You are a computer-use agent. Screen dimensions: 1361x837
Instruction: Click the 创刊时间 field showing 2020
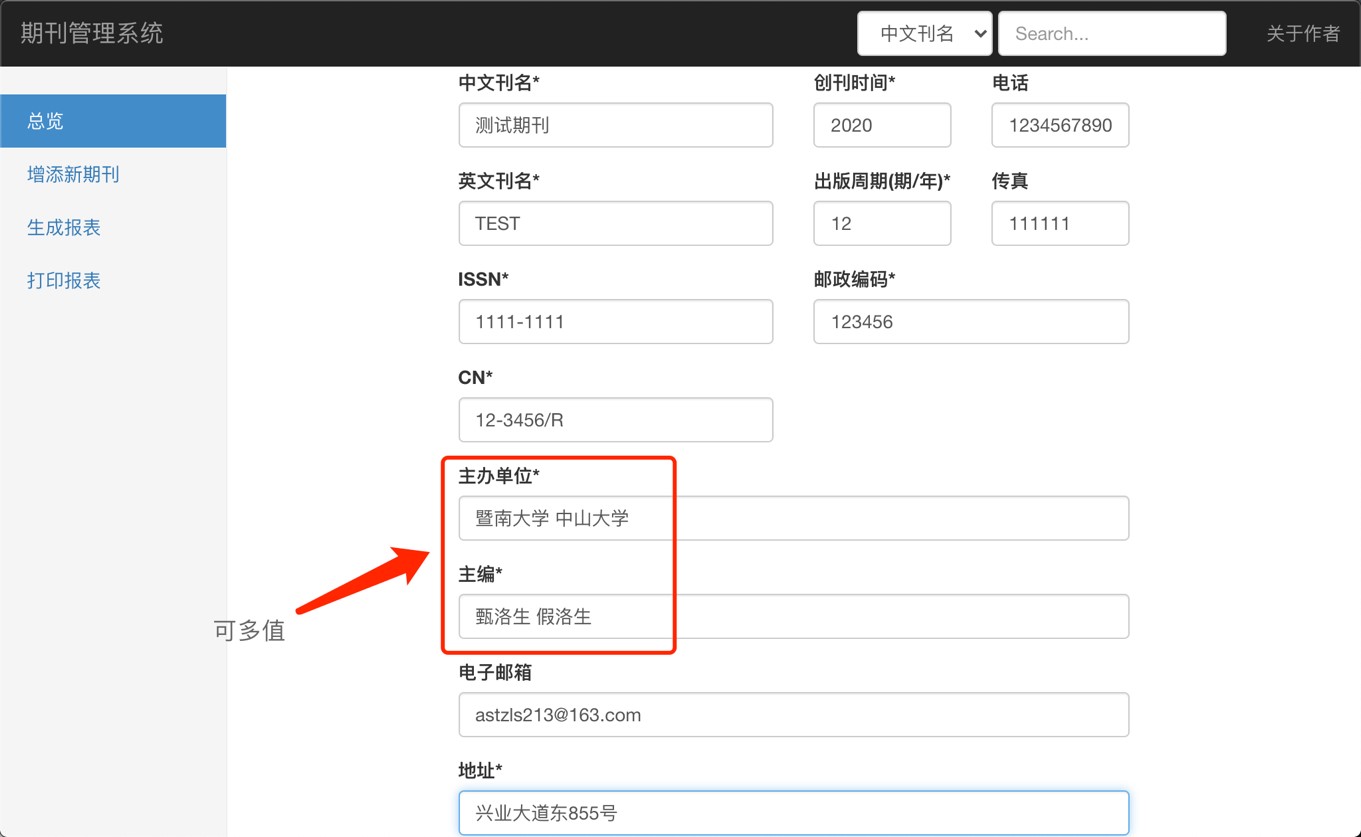pos(882,125)
